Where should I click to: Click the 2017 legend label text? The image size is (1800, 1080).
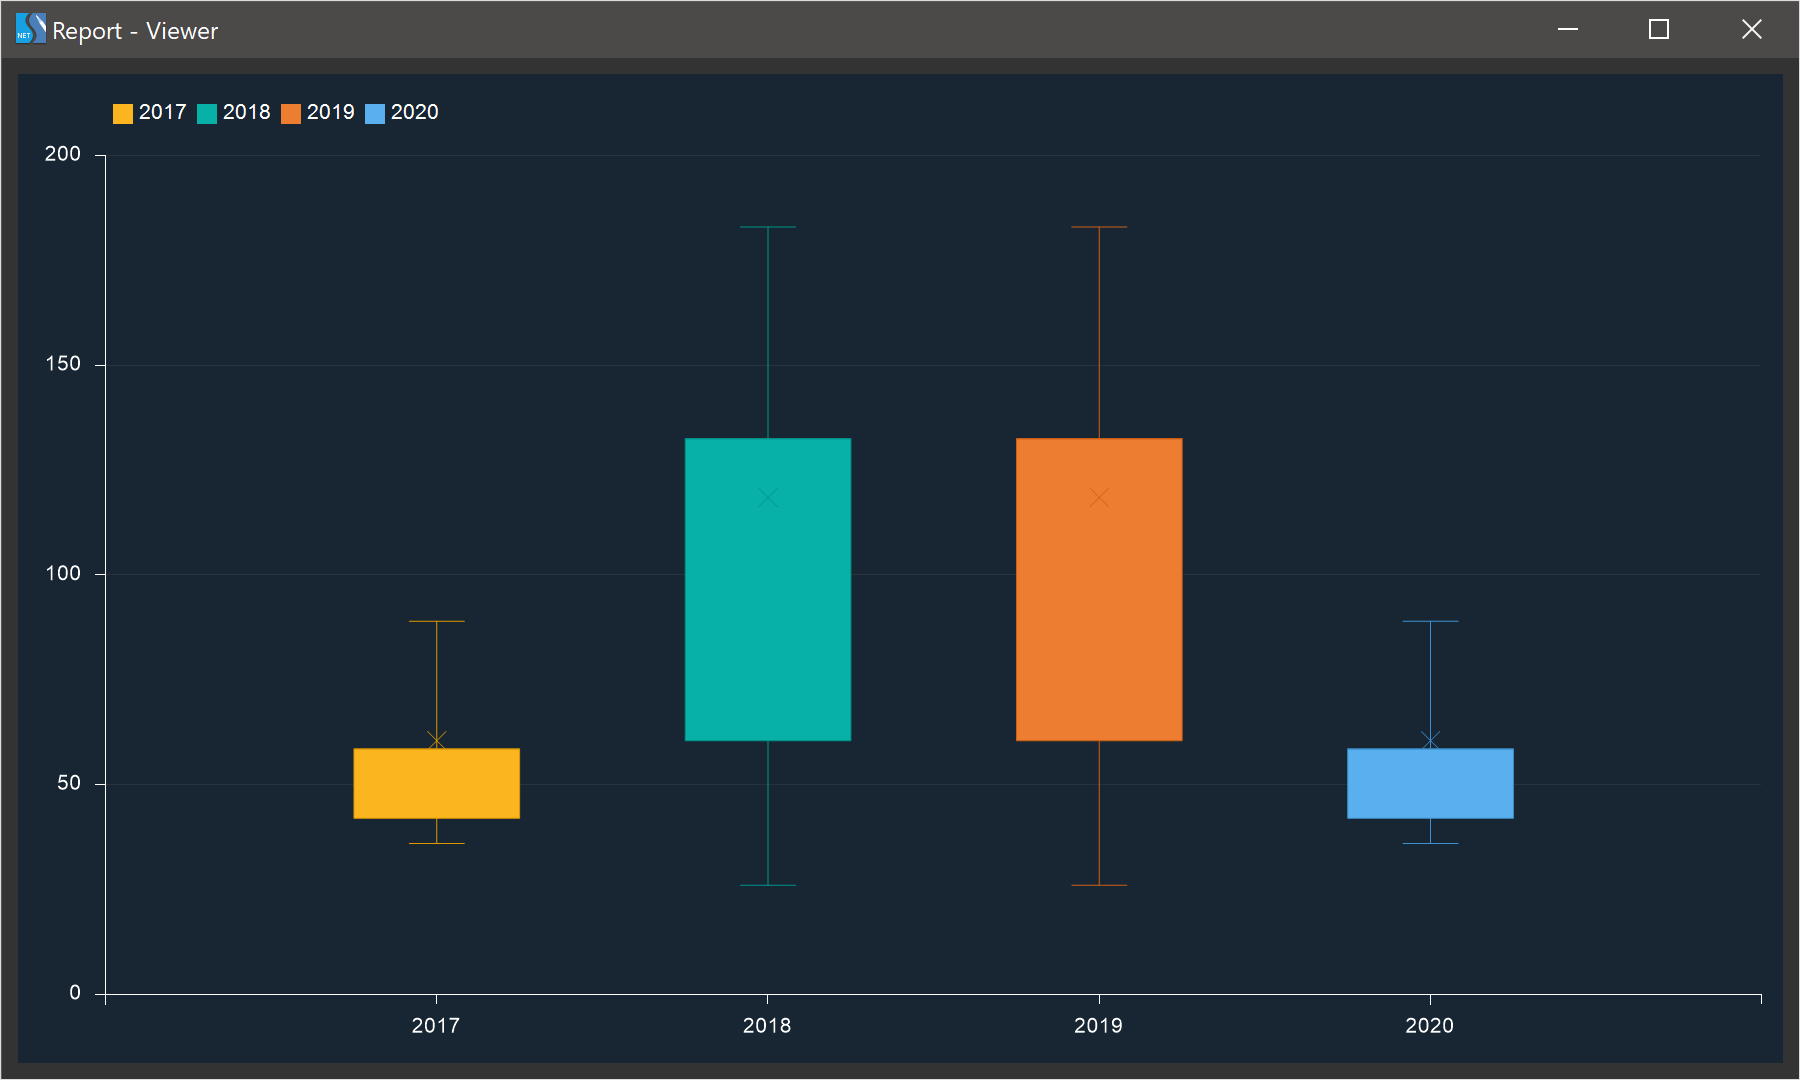(163, 112)
